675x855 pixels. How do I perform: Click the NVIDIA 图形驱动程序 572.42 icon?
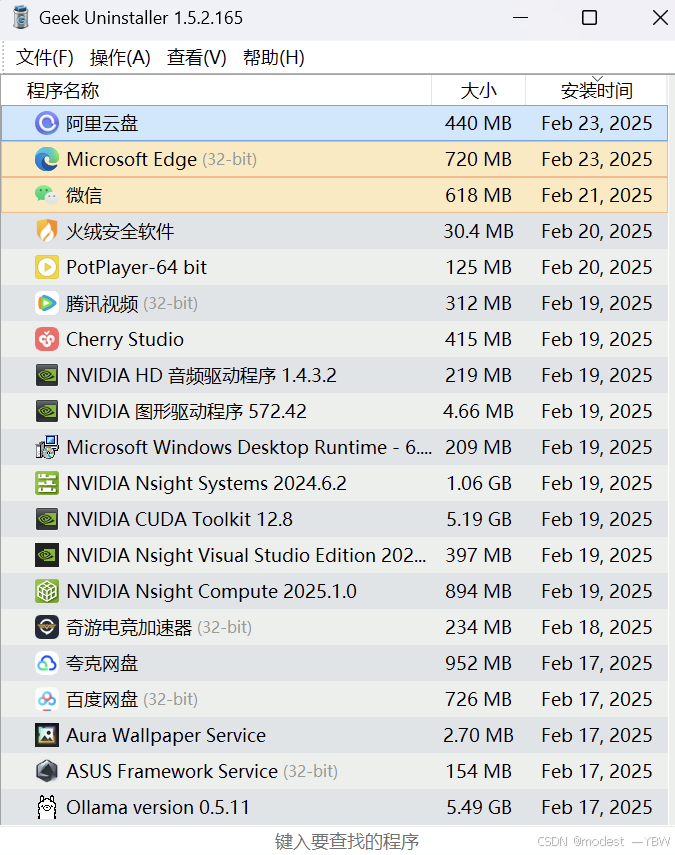pos(47,411)
